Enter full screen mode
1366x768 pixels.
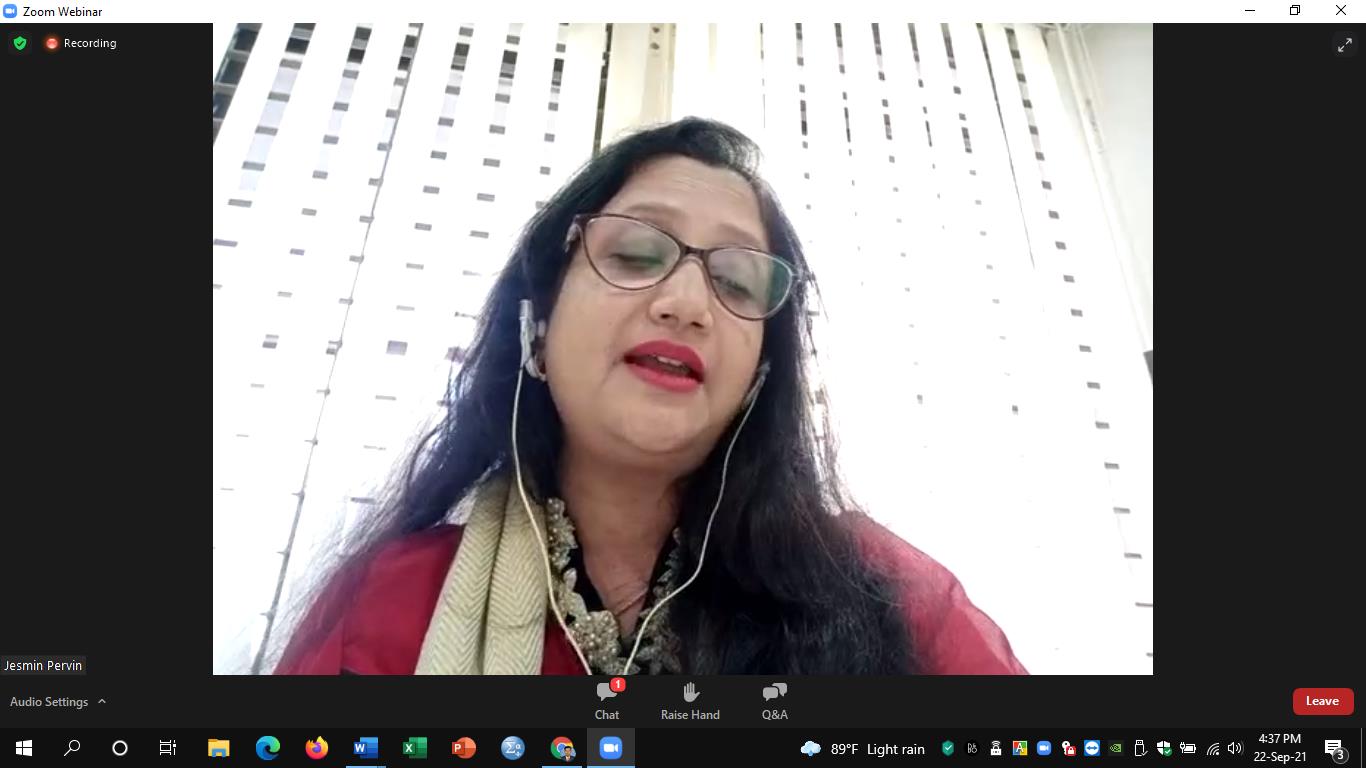tap(1344, 44)
